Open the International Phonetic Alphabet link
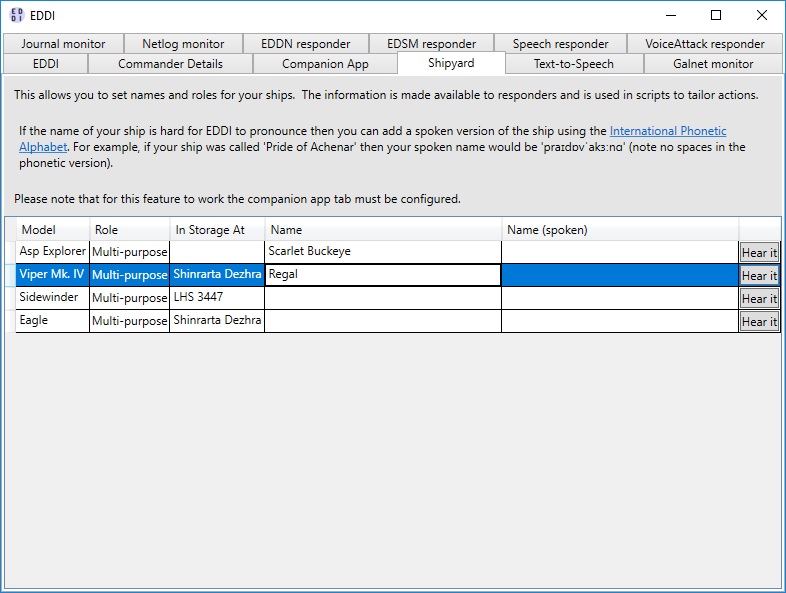786x593 pixels. (668, 131)
